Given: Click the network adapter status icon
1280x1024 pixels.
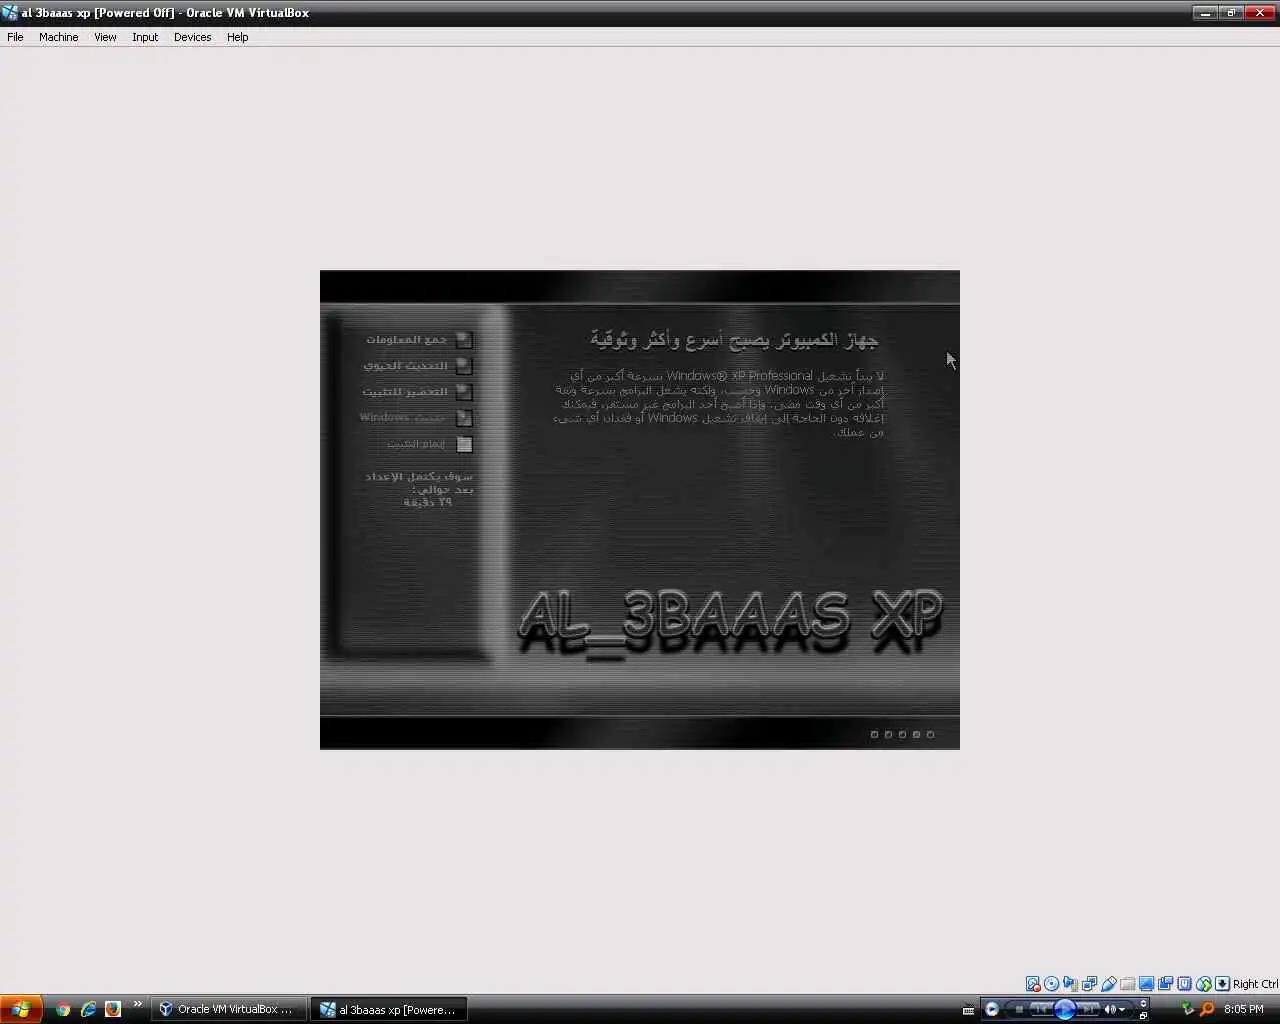Looking at the screenshot, I should pyautogui.click(x=1089, y=984).
